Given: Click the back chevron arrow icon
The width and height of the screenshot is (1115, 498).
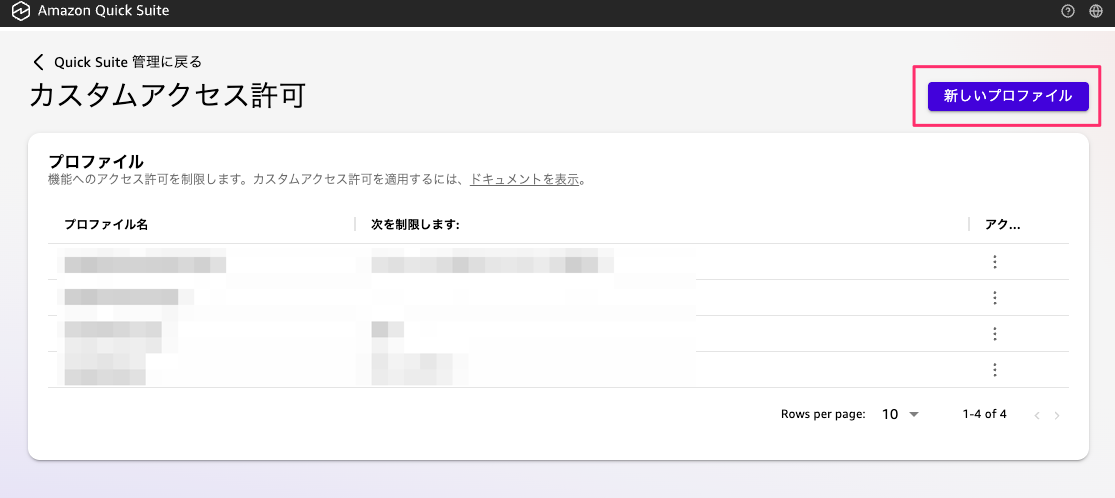Looking at the screenshot, I should [39, 62].
